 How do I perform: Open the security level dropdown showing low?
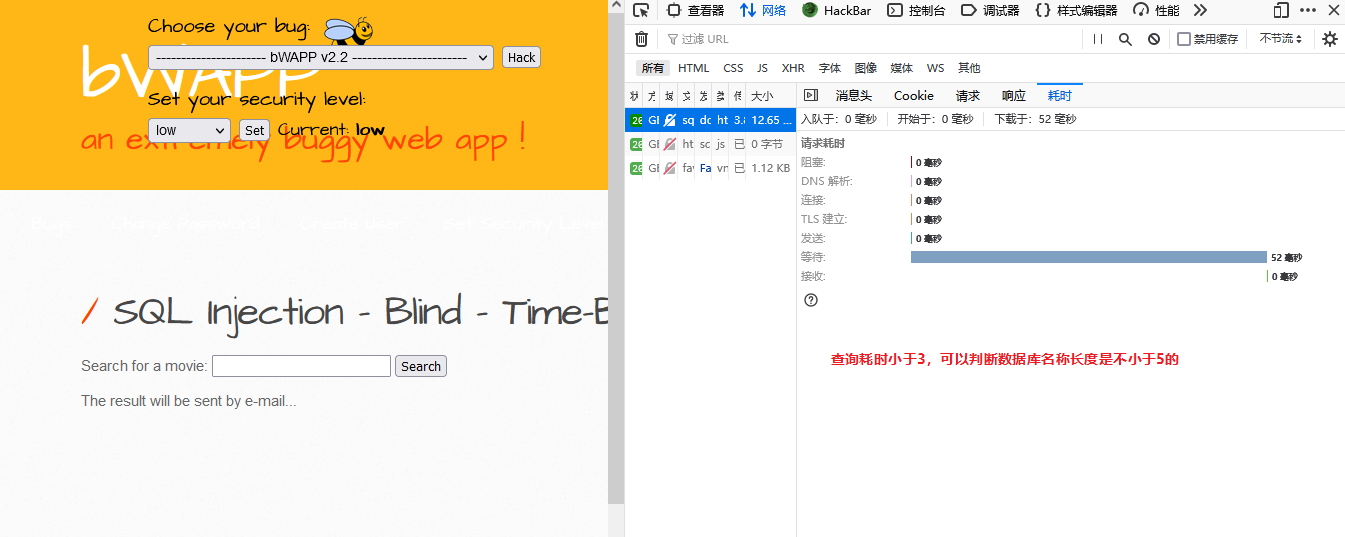(x=189, y=130)
